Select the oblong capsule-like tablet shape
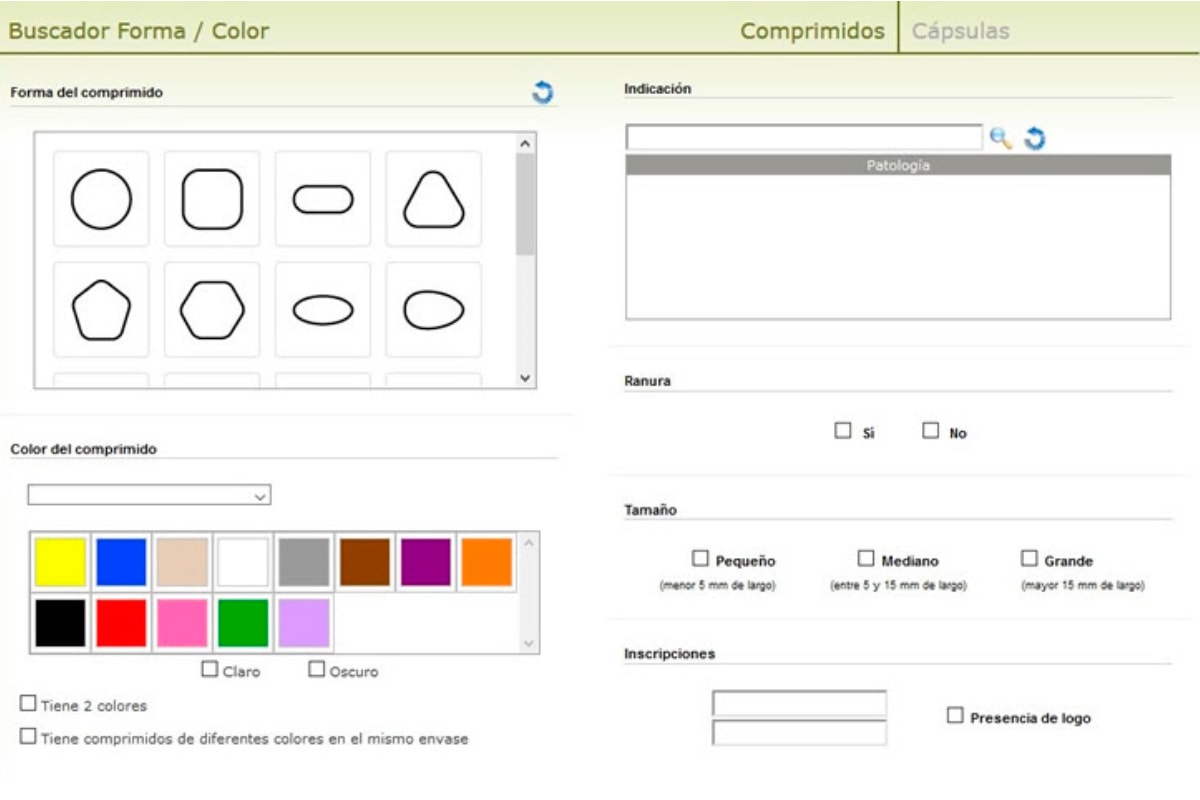The width and height of the screenshot is (1200, 800). coord(323,199)
